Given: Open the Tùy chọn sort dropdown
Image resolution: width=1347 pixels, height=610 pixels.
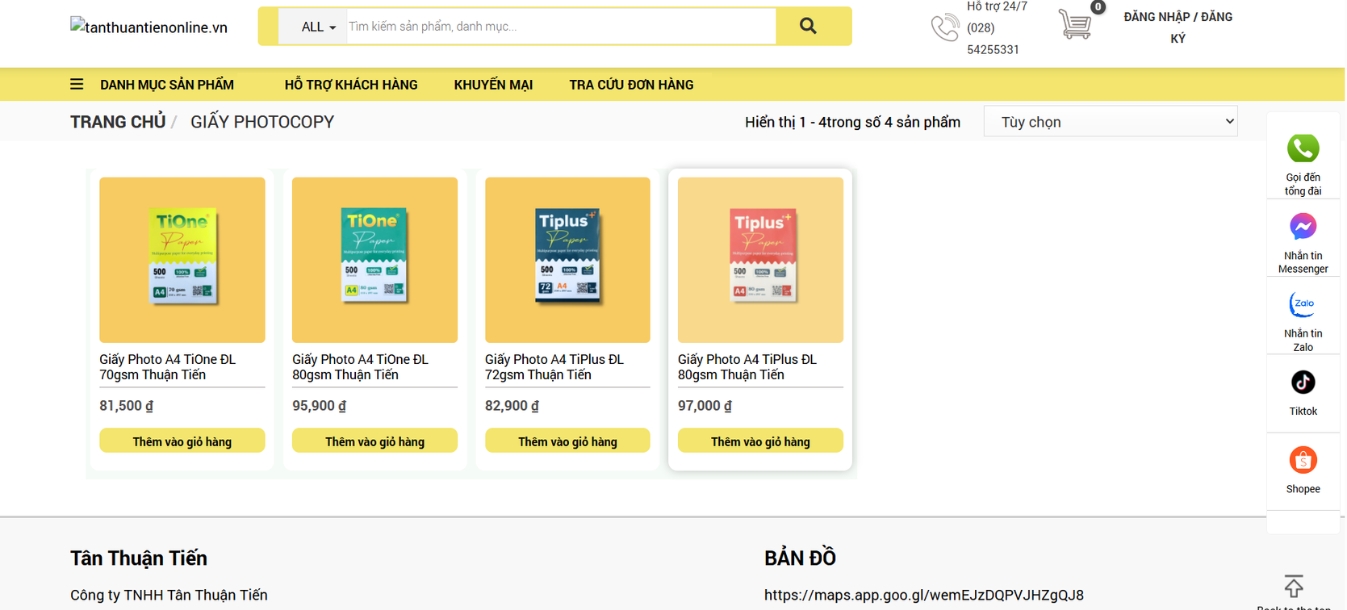Looking at the screenshot, I should click(1111, 122).
